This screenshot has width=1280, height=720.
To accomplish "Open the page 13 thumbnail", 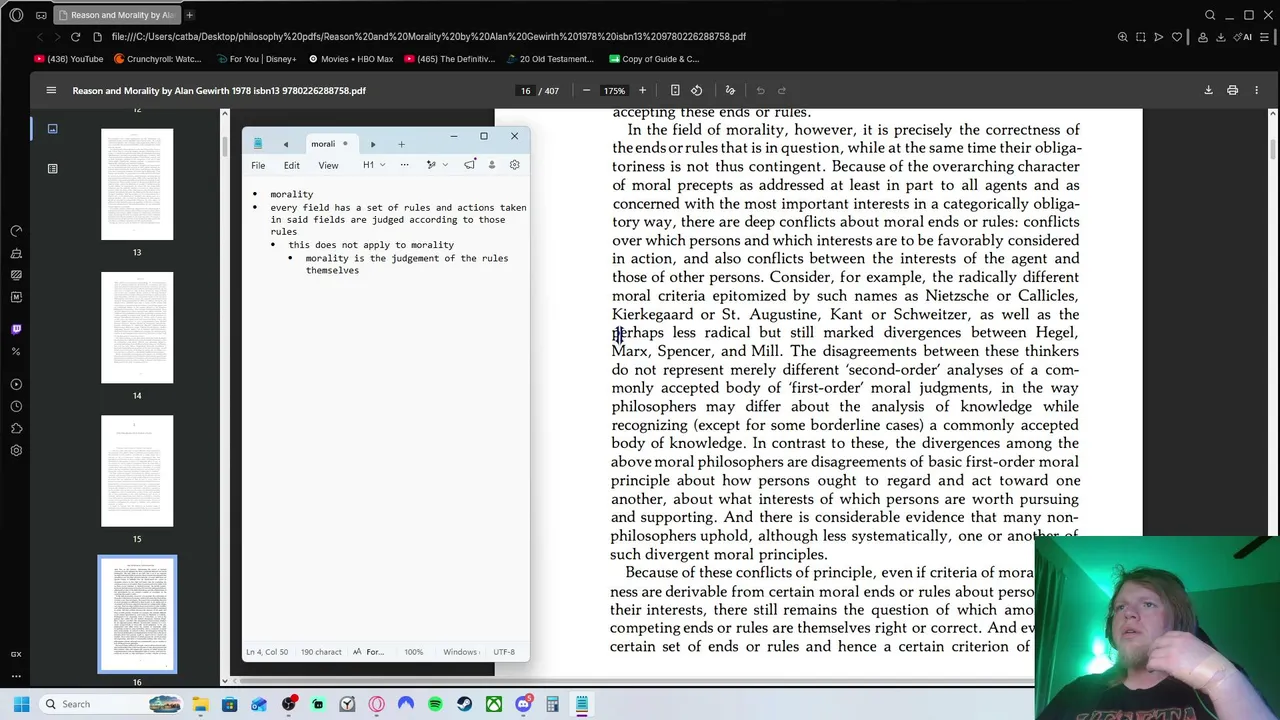I will pyautogui.click(x=137, y=184).
